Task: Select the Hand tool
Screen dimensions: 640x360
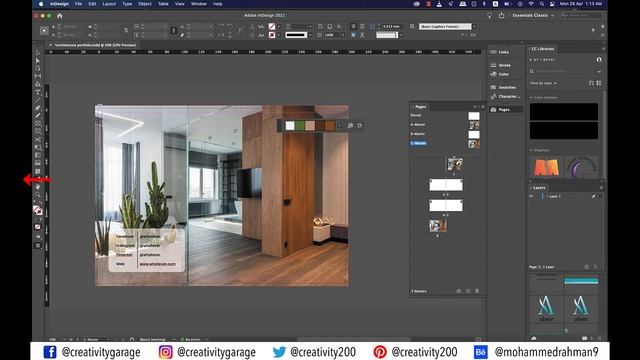Action: point(38,187)
